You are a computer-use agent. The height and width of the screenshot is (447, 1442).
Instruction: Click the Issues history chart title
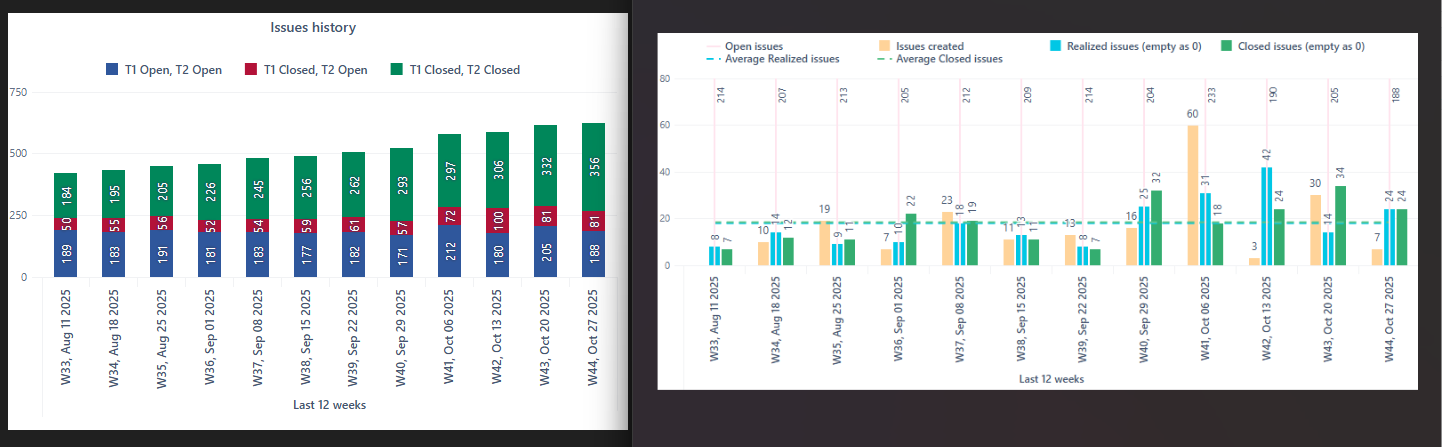(313, 28)
